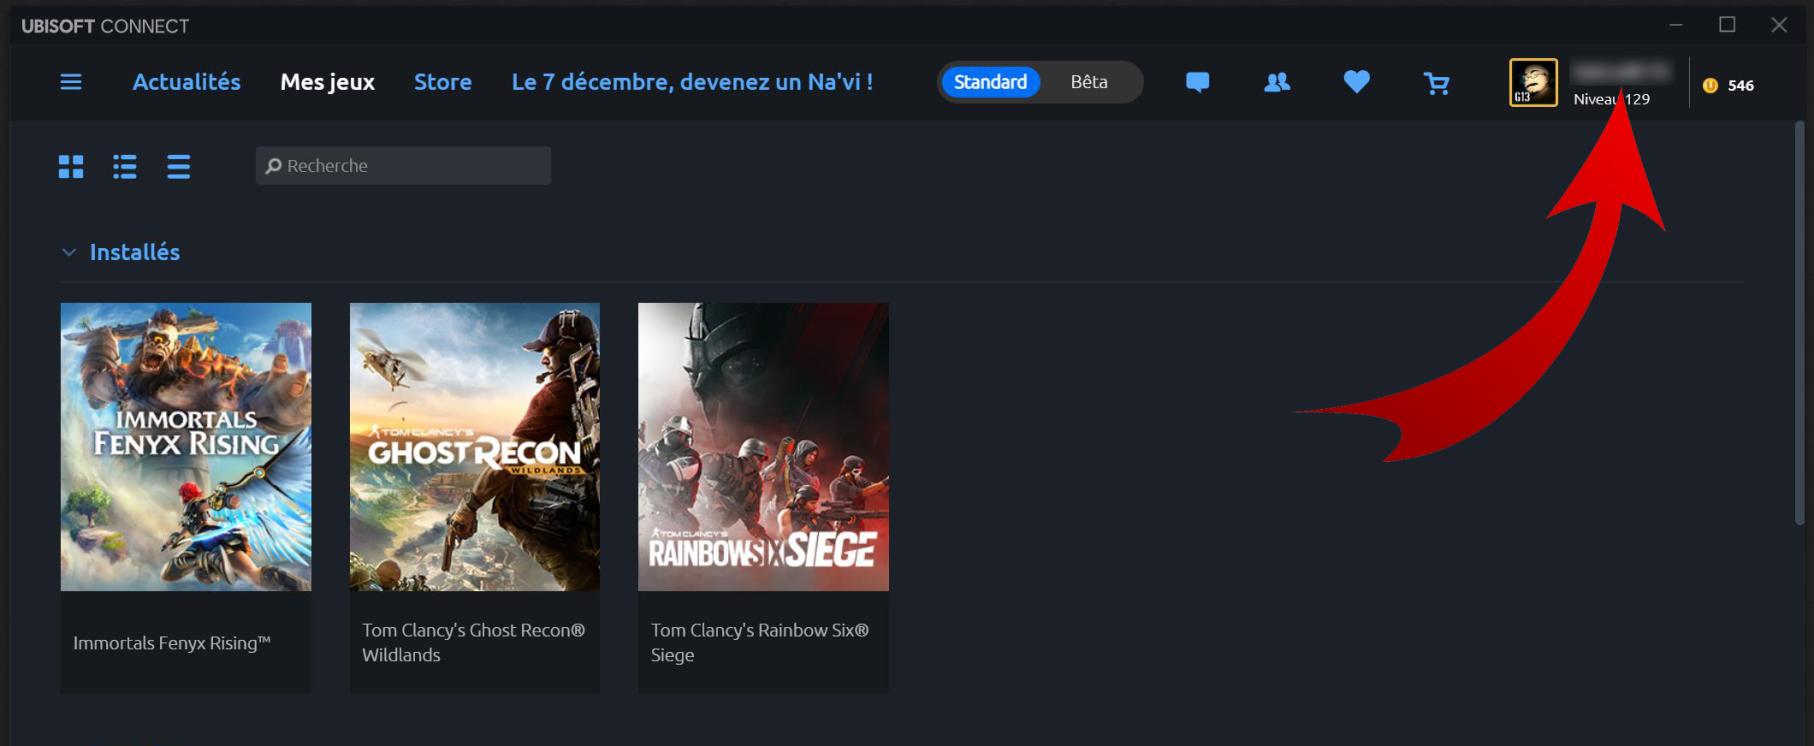Go to the Actualités tab
Image resolution: width=1814 pixels, height=746 pixels.
click(x=187, y=82)
